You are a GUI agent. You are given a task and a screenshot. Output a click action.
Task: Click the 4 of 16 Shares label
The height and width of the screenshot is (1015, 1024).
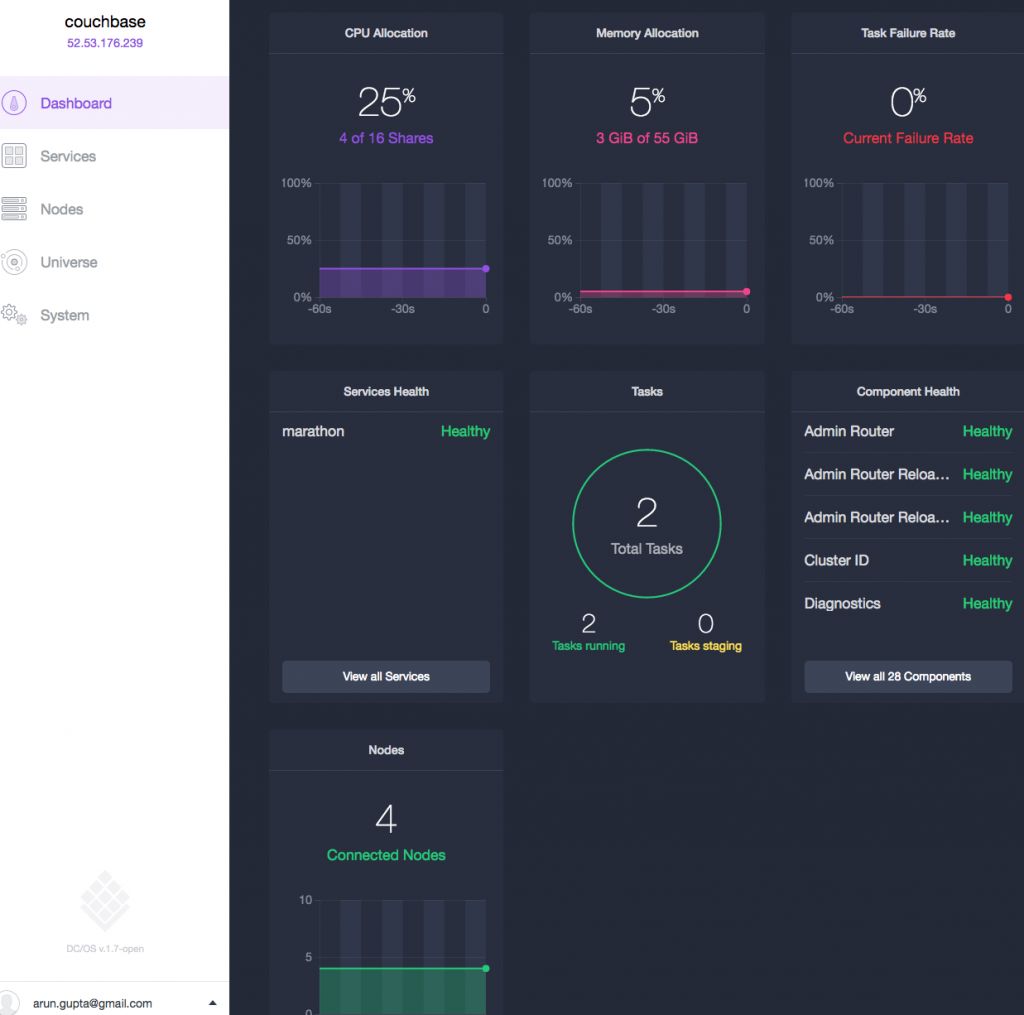(386, 138)
